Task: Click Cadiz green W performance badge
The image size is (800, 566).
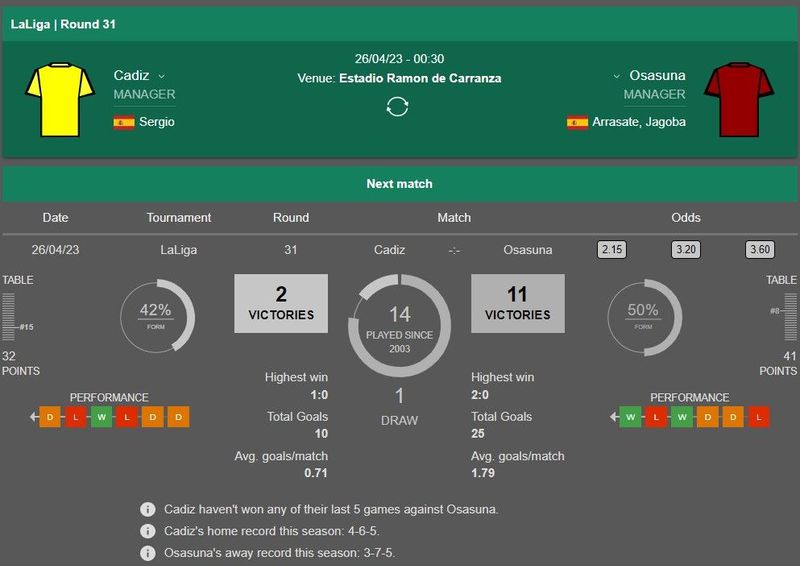Action: 102,417
